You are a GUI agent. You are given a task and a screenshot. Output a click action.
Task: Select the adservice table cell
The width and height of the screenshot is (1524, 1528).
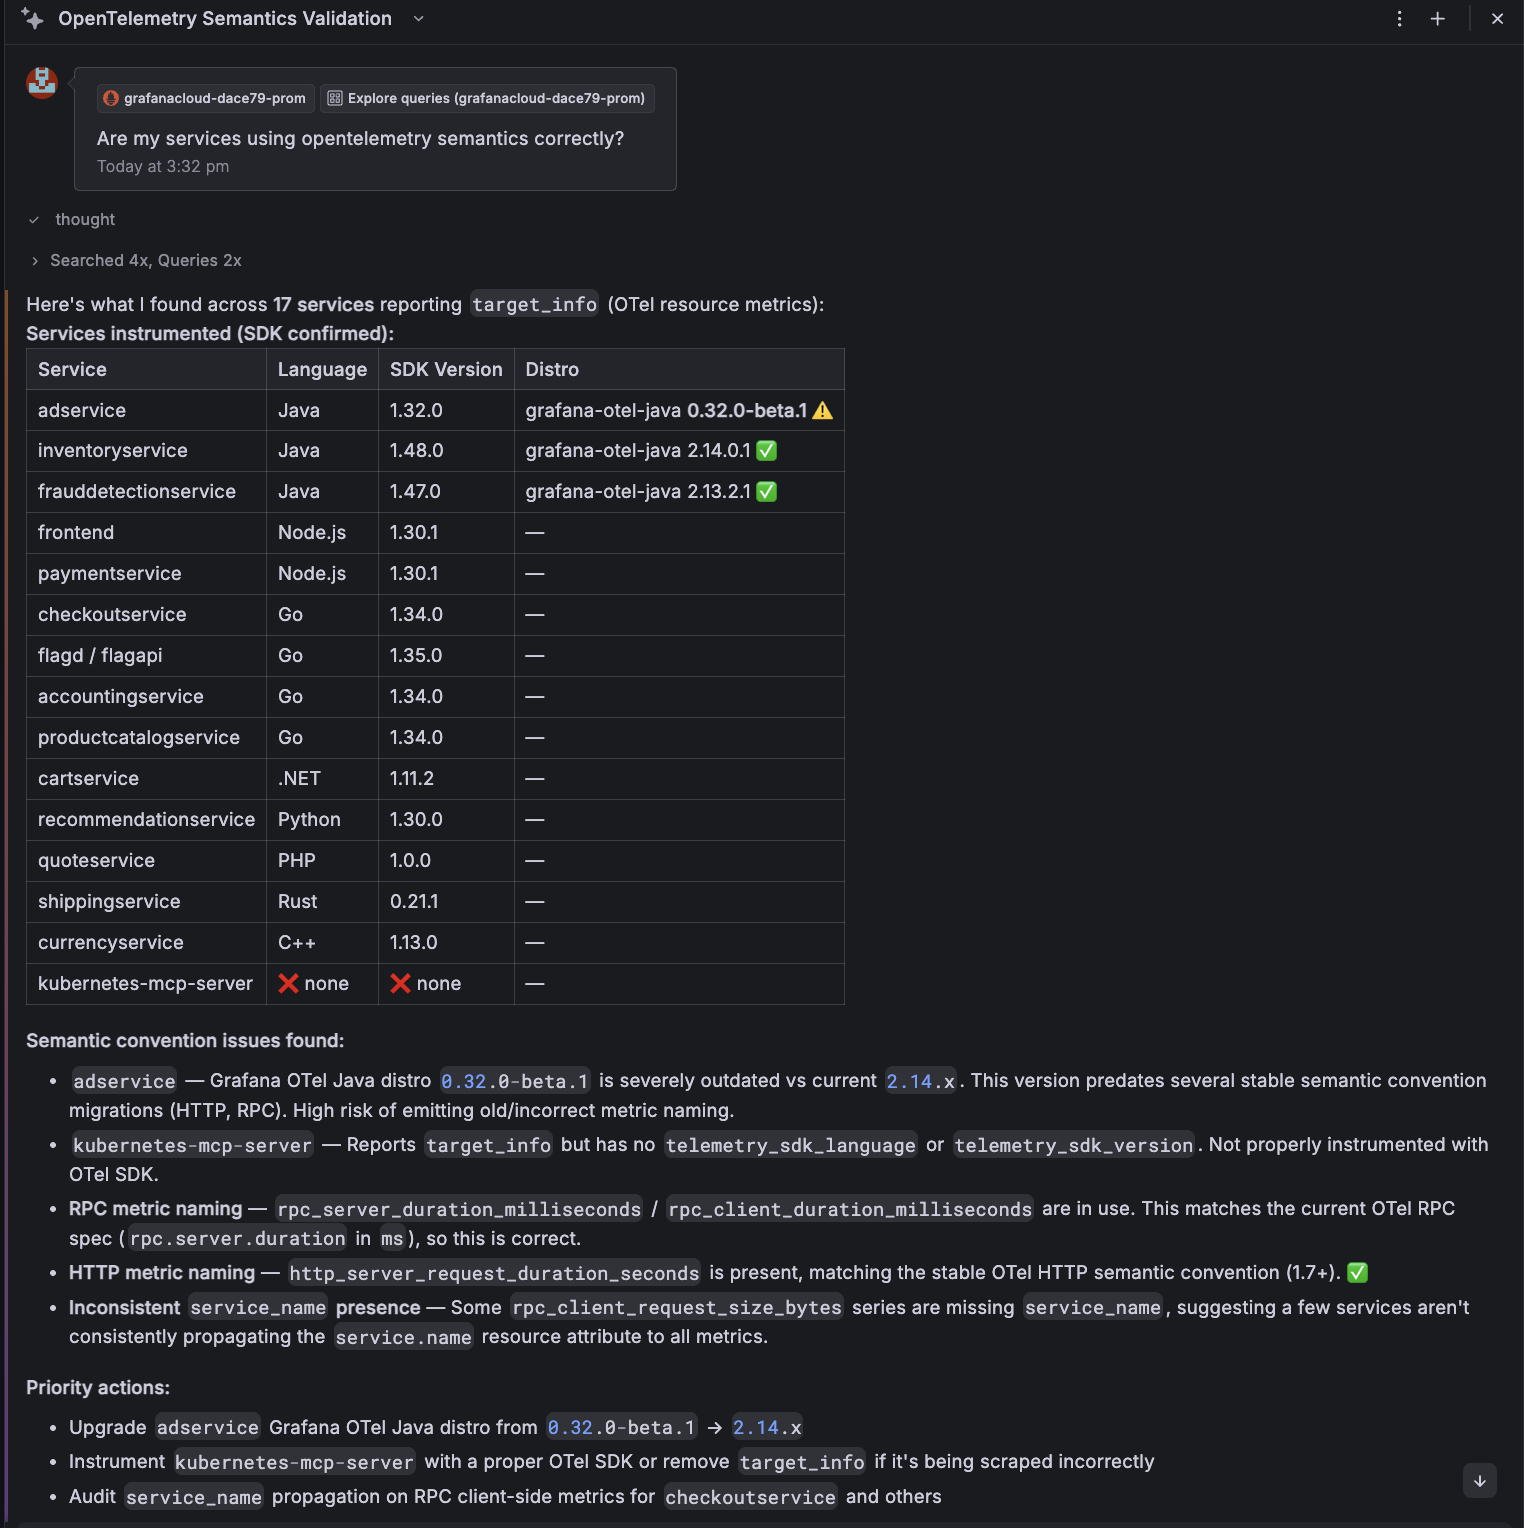click(x=146, y=410)
